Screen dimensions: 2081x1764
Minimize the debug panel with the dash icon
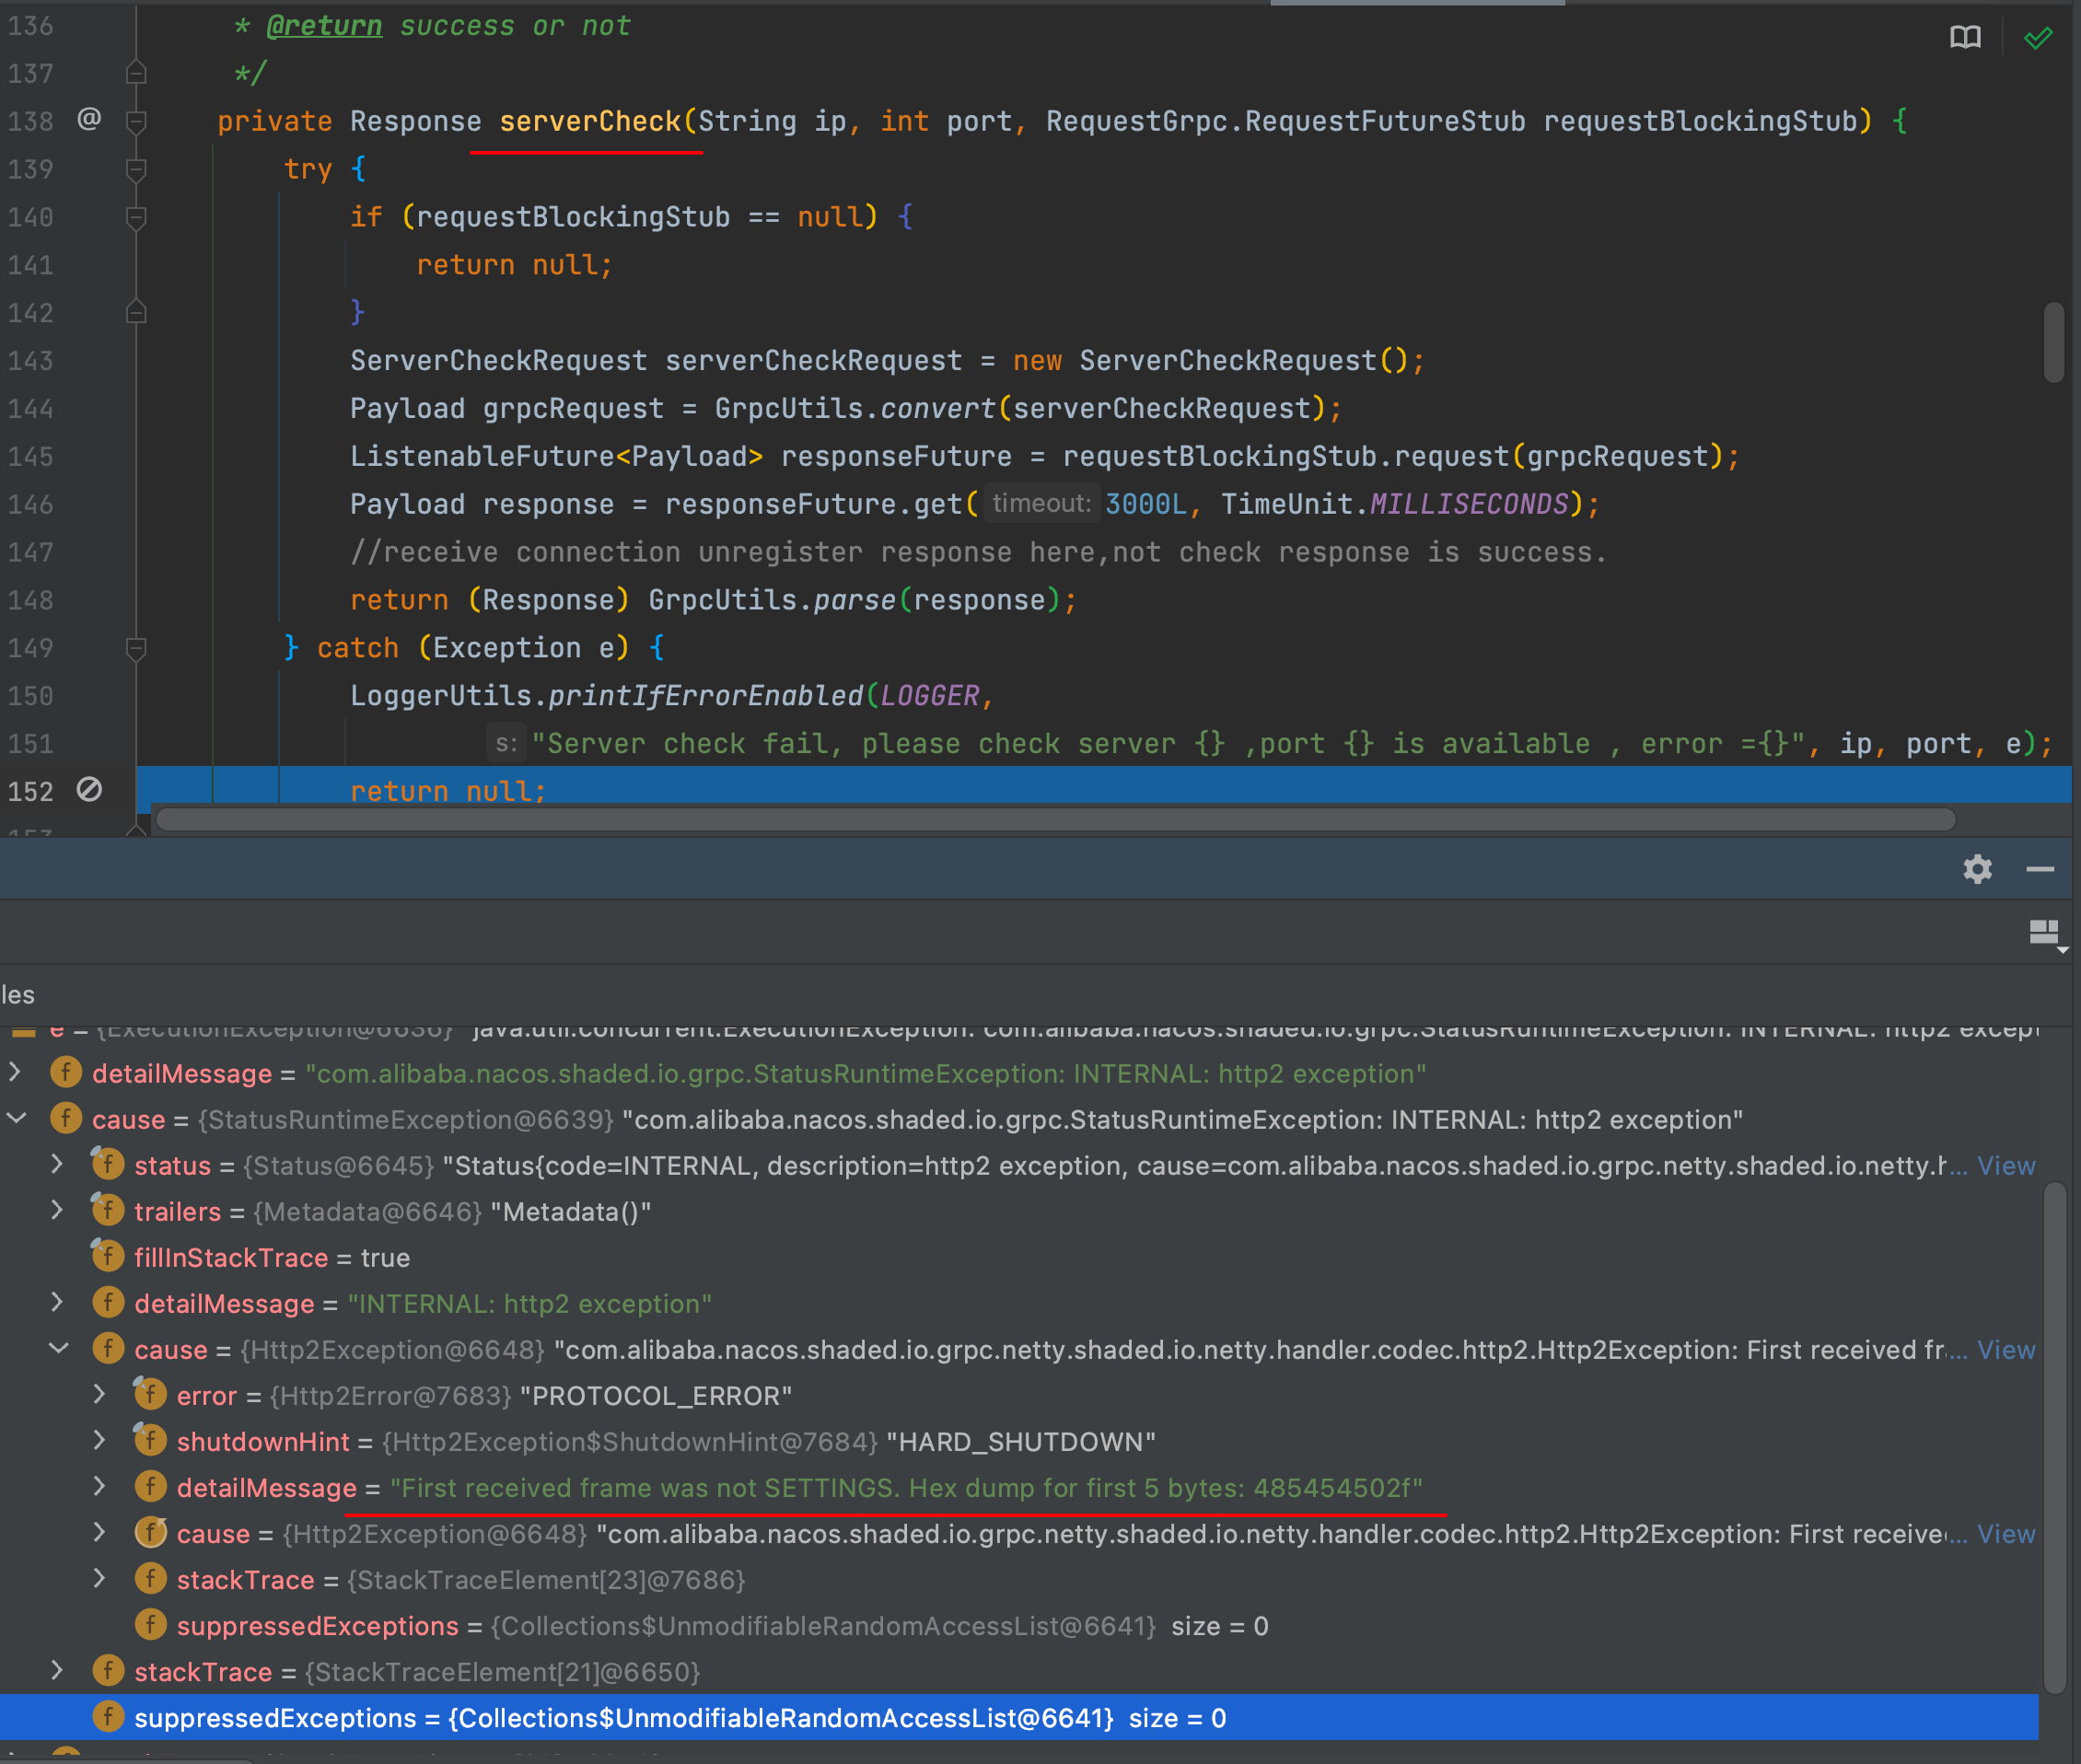click(x=2040, y=869)
